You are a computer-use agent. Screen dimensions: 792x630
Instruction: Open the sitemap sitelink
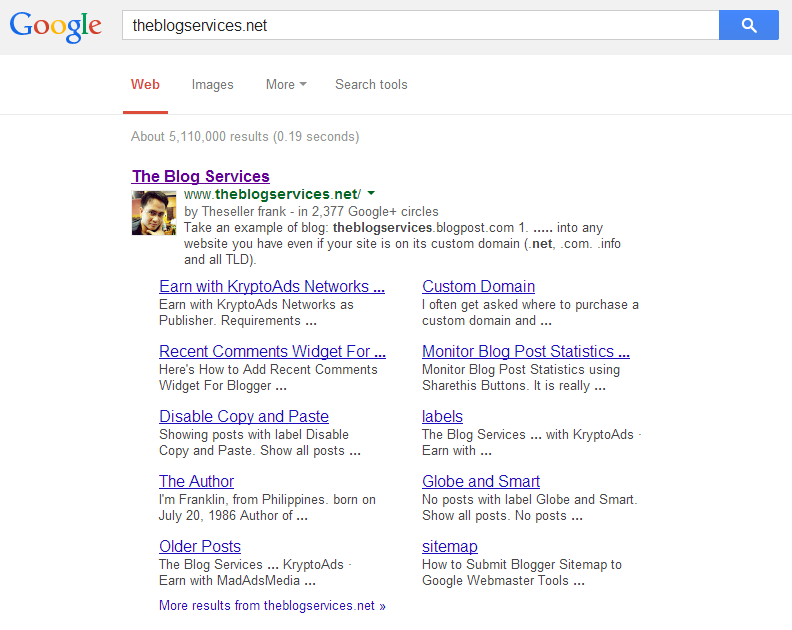pos(450,546)
